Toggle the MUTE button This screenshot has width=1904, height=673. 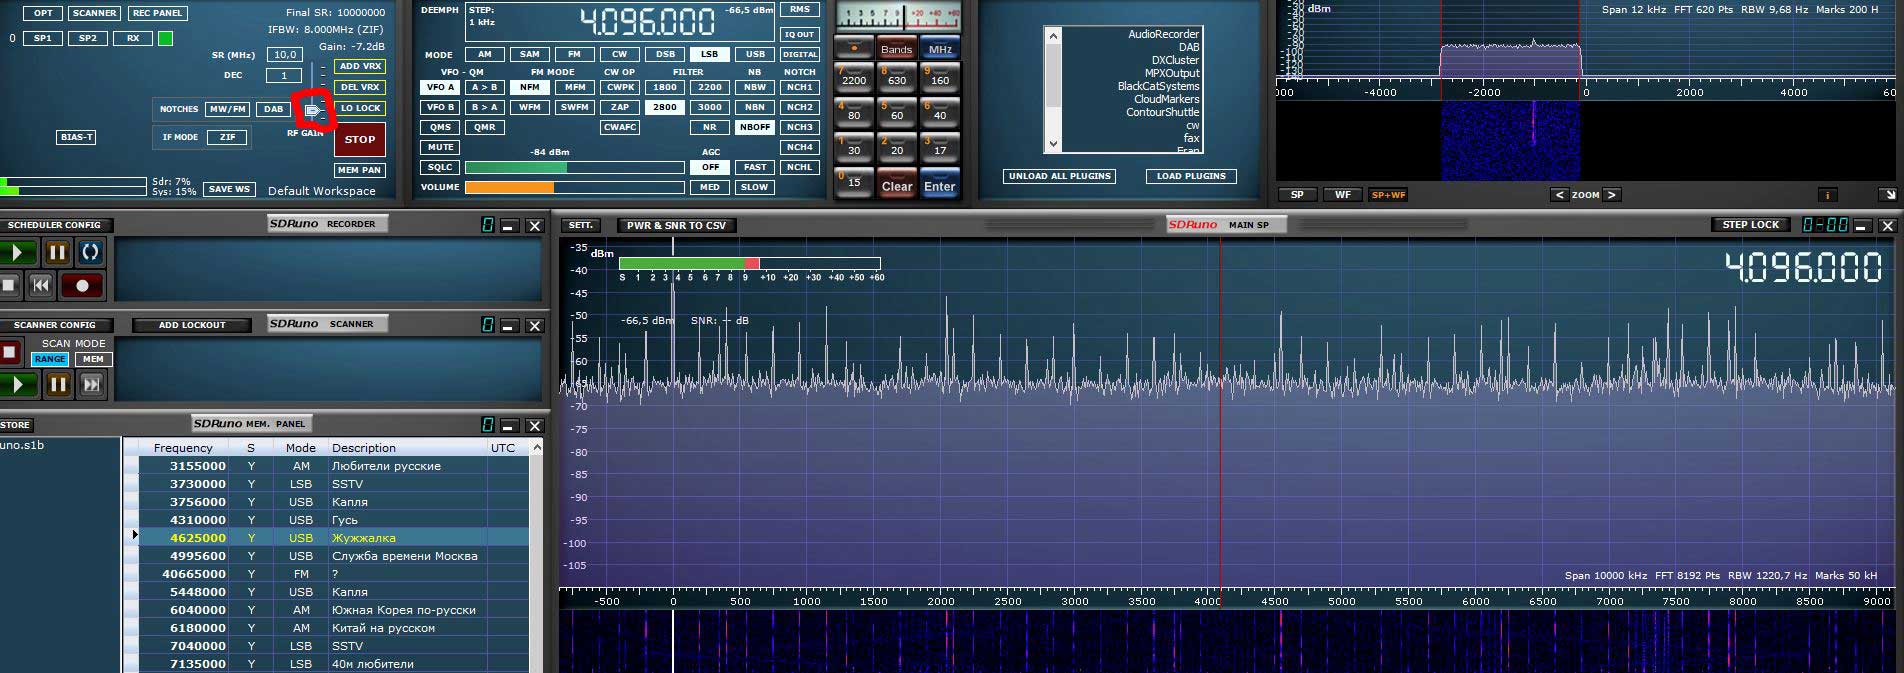(x=441, y=147)
